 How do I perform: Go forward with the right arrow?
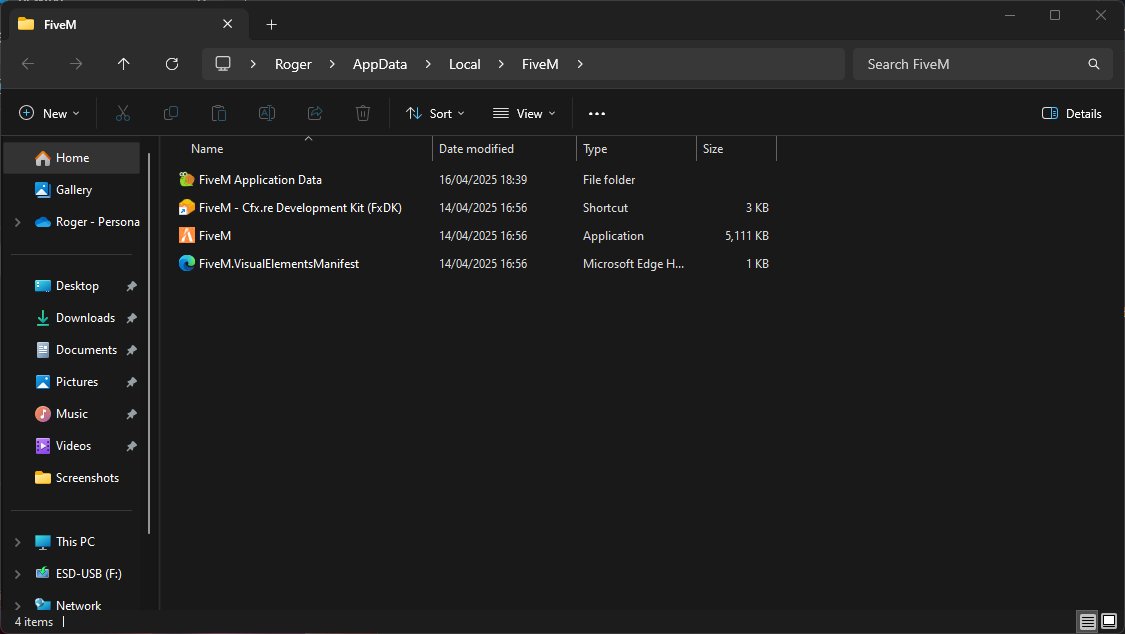coord(75,64)
